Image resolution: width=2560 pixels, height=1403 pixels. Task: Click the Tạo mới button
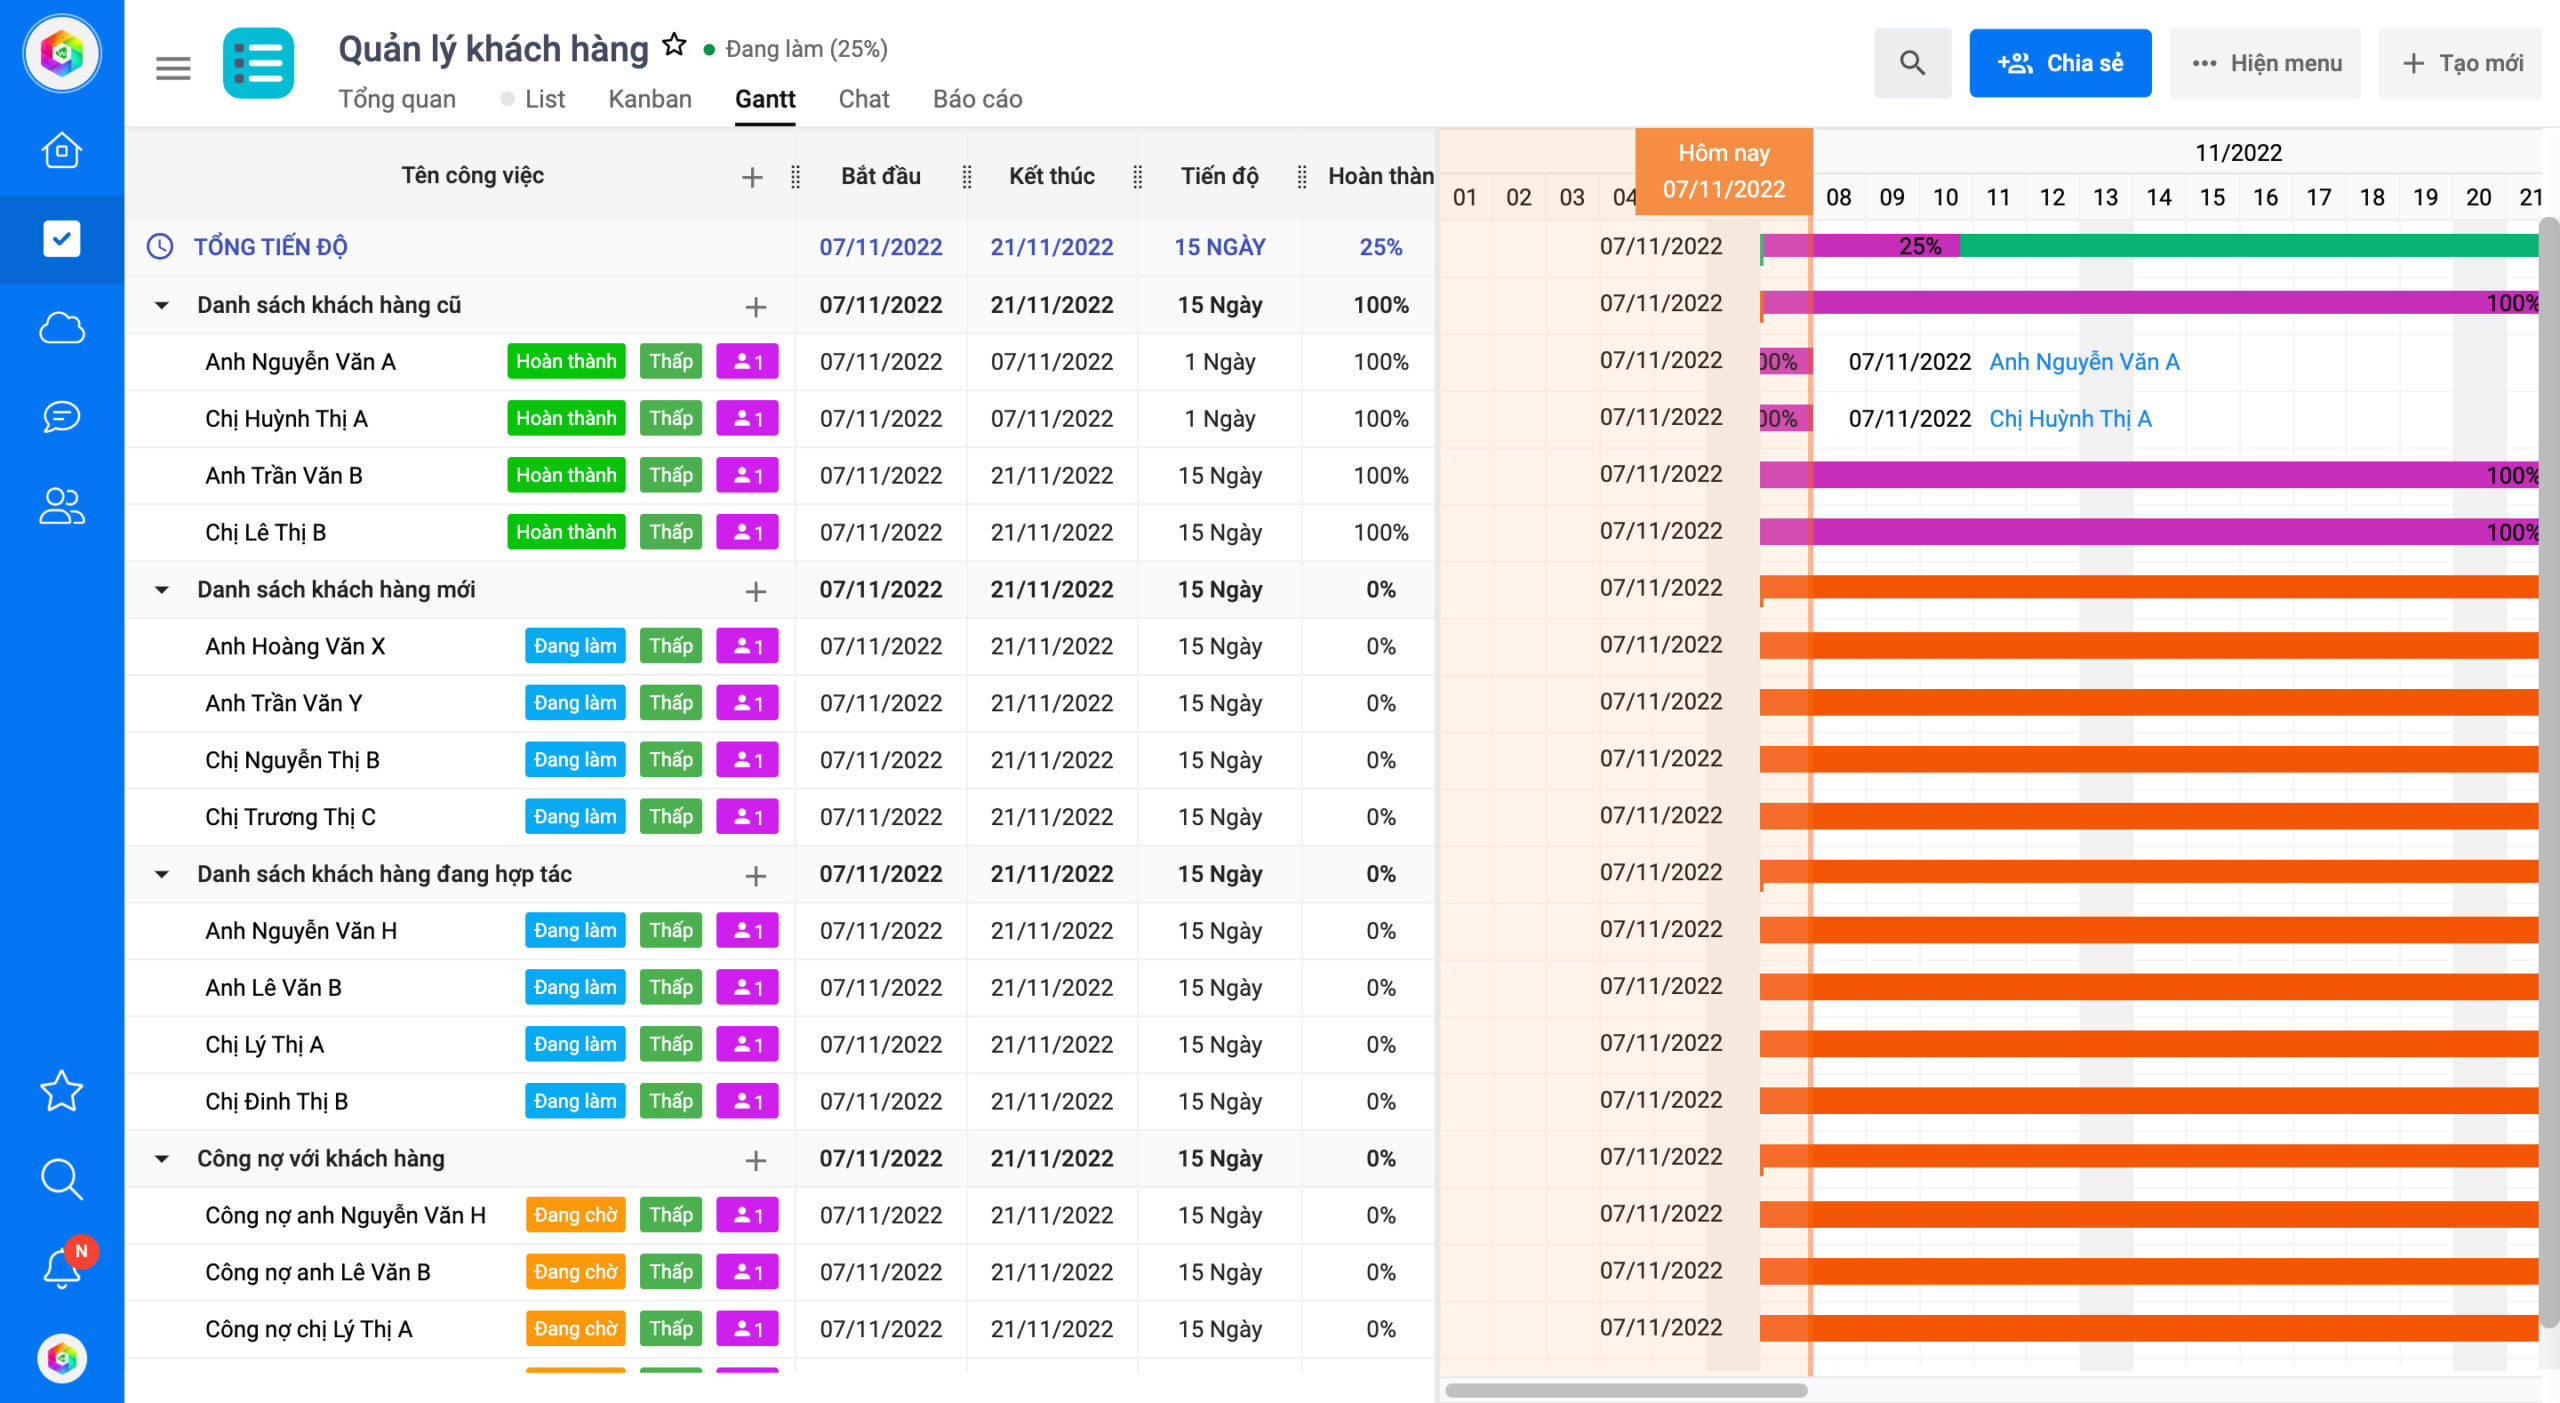(x=2460, y=63)
